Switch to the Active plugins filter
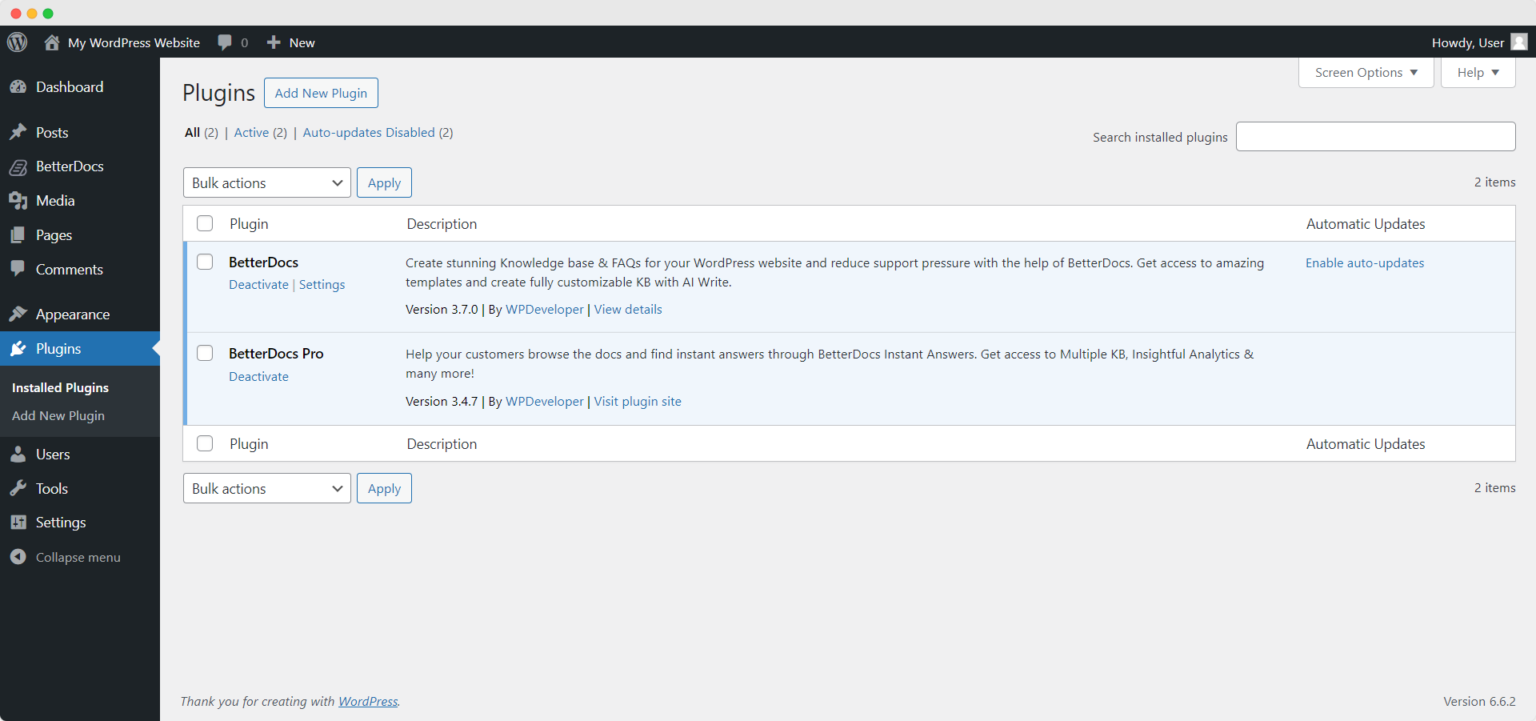The image size is (1536, 721). pyautogui.click(x=251, y=132)
